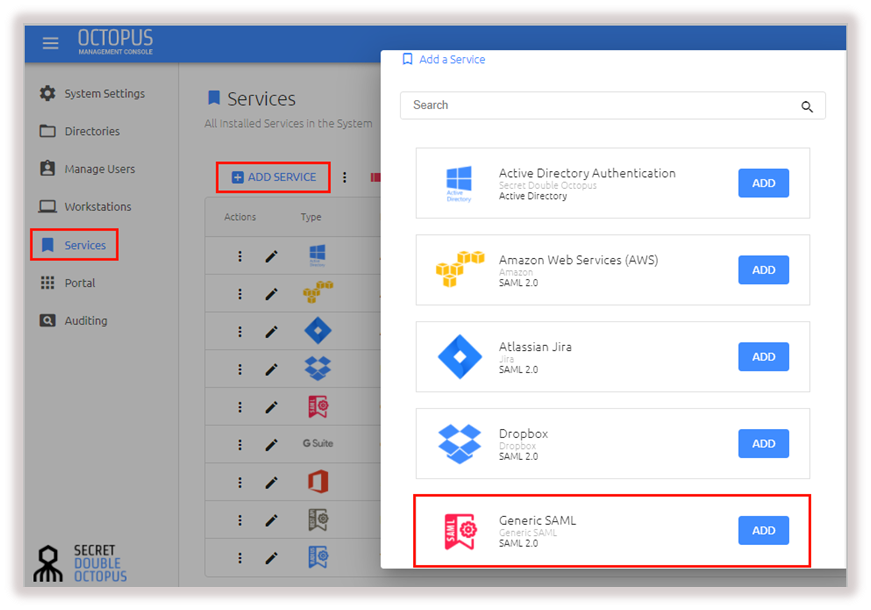The image size is (871, 610).
Task: Click the System Settings gear icon
Action: click(x=48, y=93)
